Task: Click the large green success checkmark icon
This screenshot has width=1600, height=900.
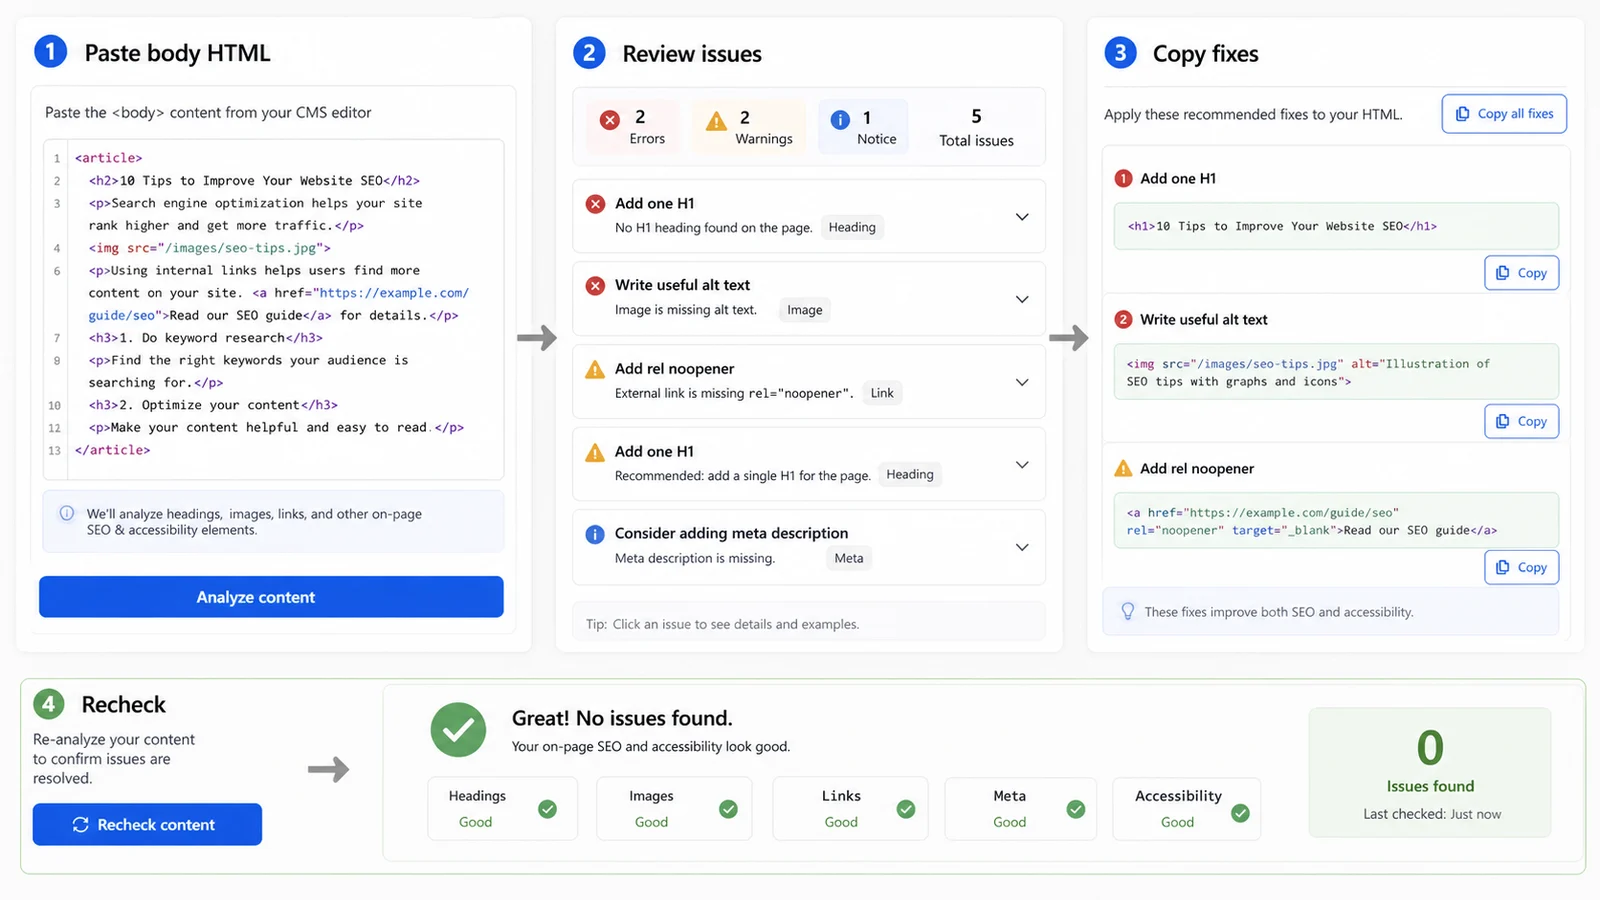Action: pyautogui.click(x=458, y=730)
